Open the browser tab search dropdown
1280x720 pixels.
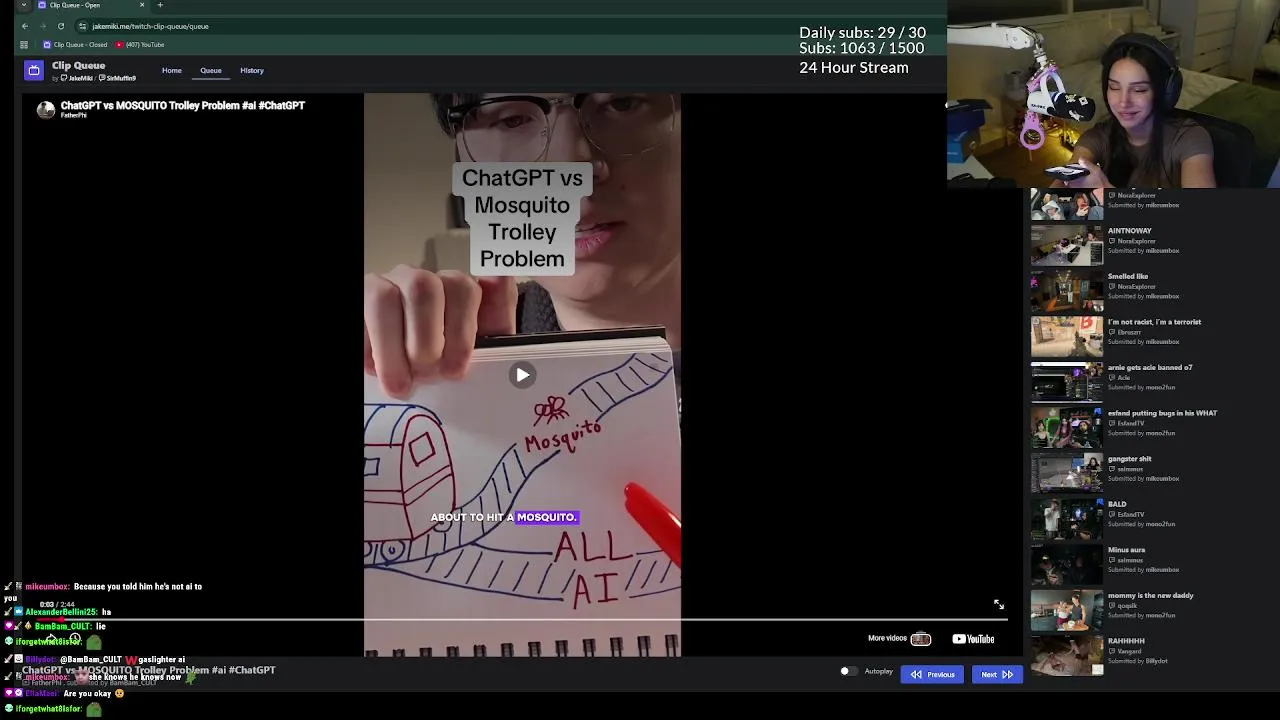pyautogui.click(x=23, y=5)
